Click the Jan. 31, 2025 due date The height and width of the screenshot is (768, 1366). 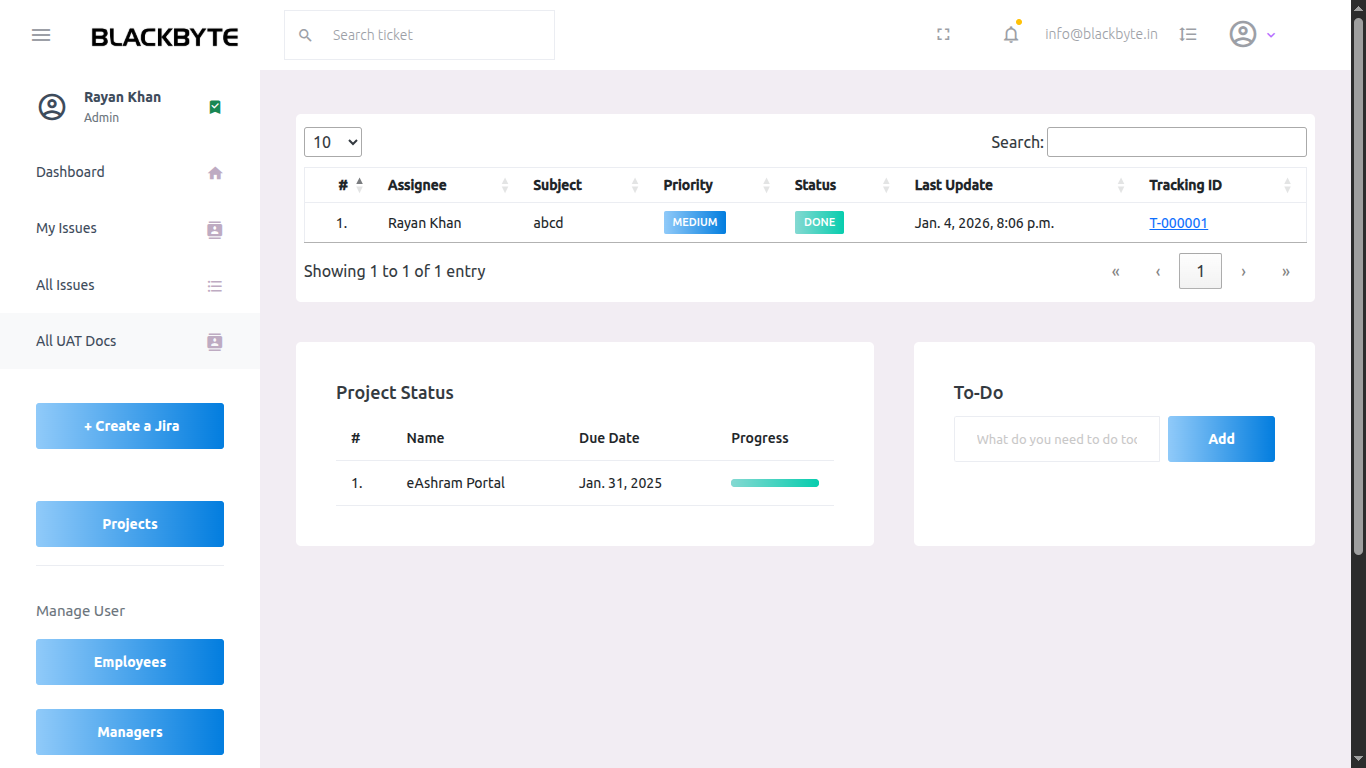click(620, 483)
